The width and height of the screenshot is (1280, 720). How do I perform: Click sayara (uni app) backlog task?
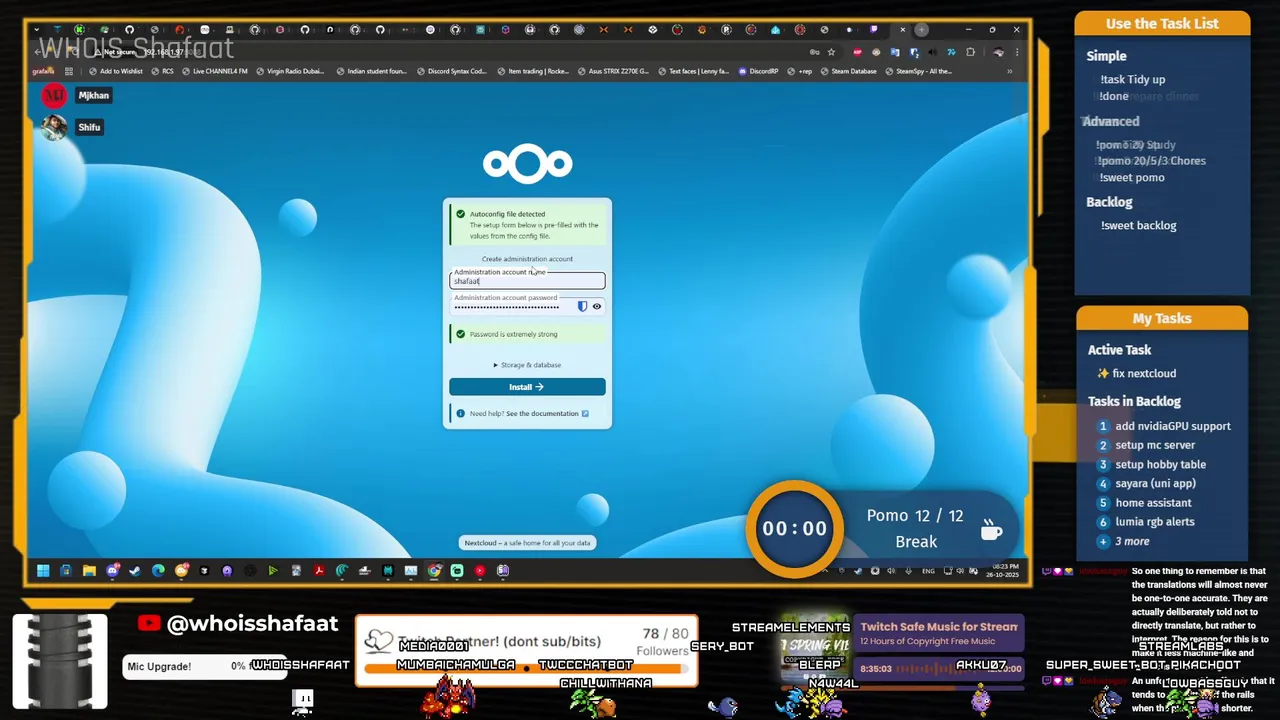point(1155,483)
